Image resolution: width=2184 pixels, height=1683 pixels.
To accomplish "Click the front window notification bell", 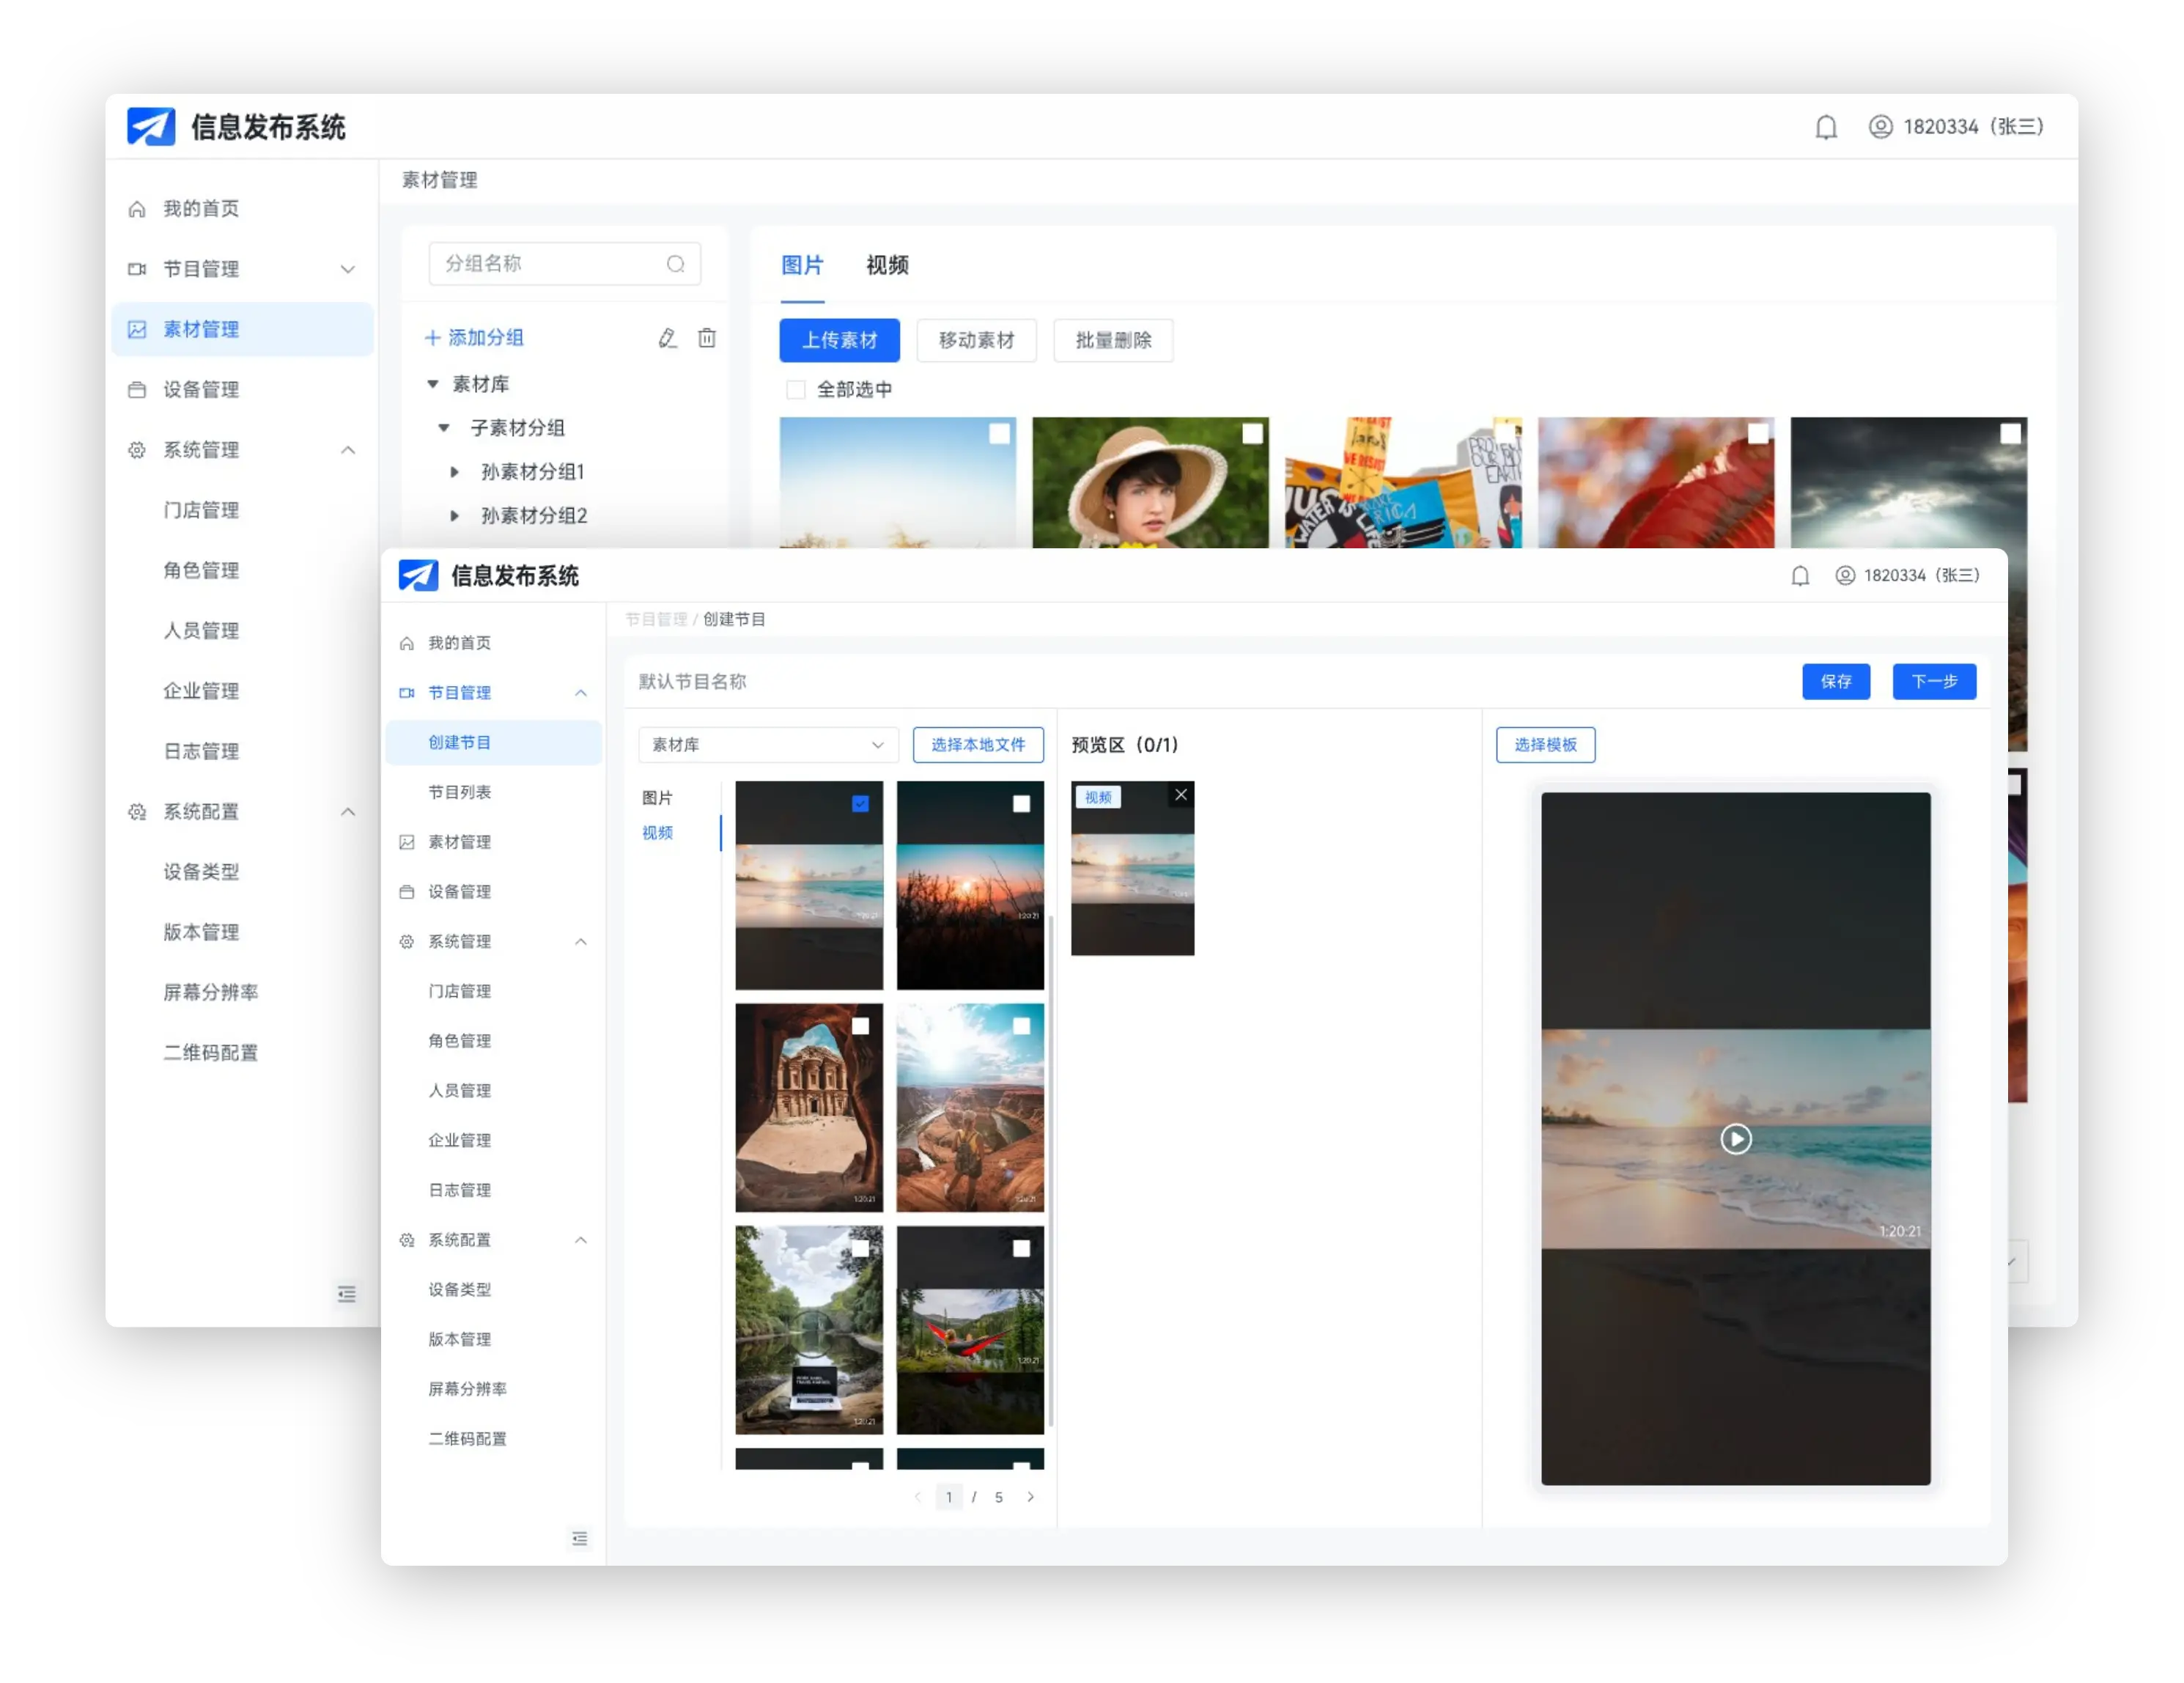I will tap(1800, 576).
